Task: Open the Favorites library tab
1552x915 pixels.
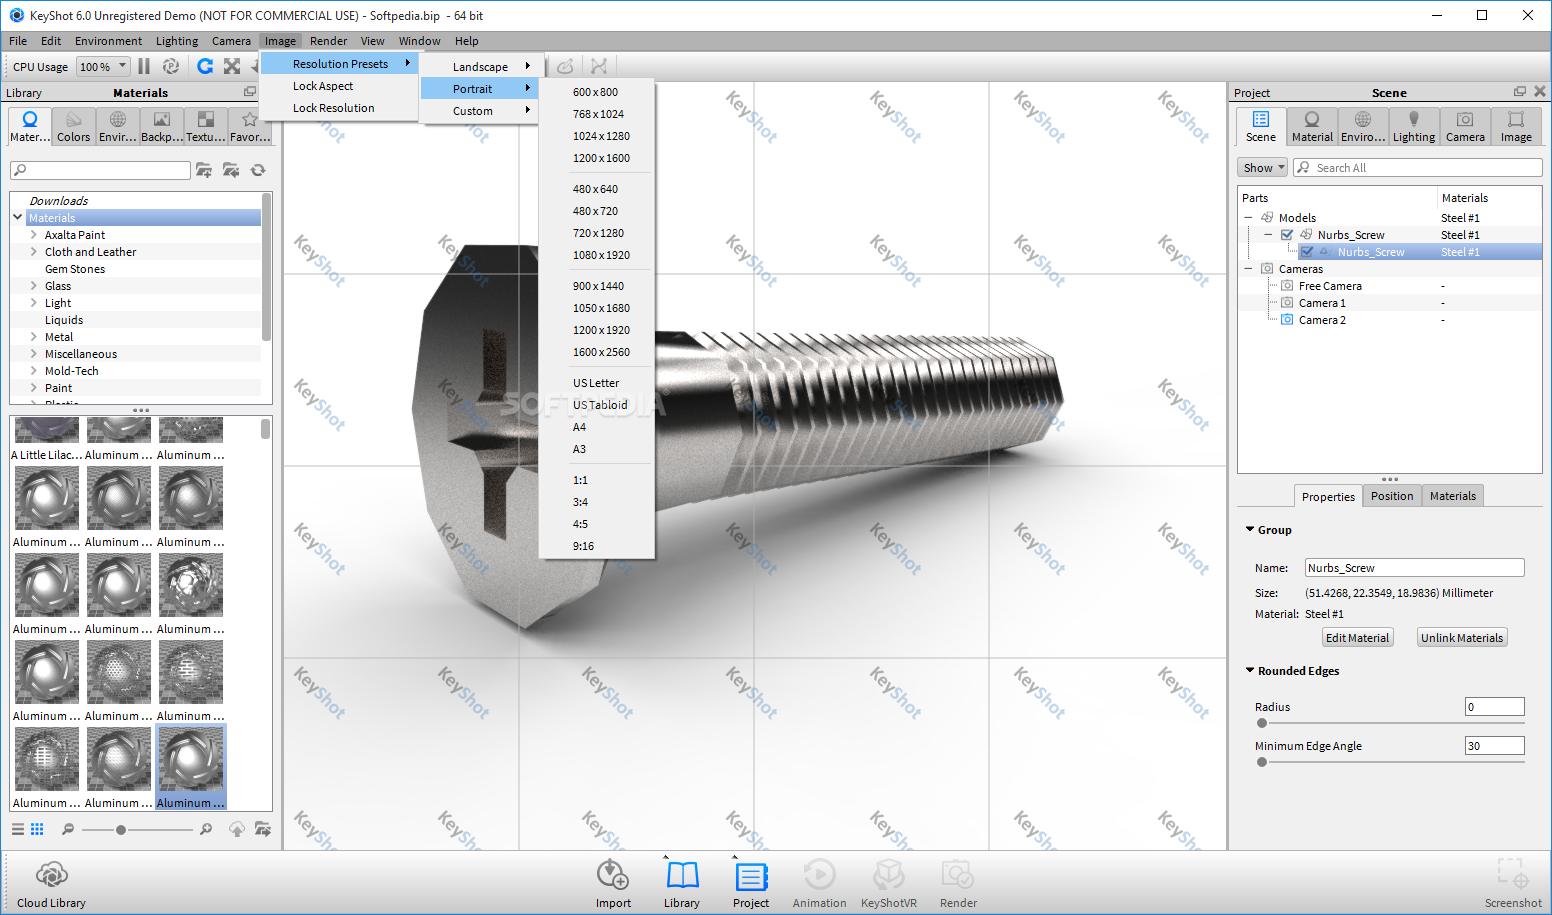Action: (x=249, y=127)
